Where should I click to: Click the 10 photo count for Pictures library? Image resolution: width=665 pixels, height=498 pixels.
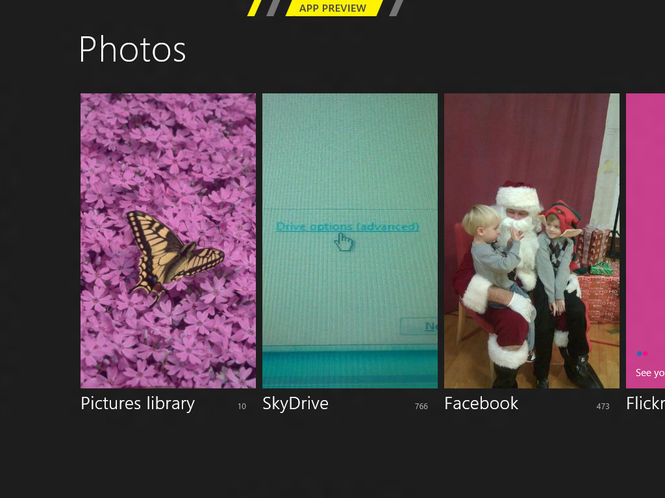[242, 406]
